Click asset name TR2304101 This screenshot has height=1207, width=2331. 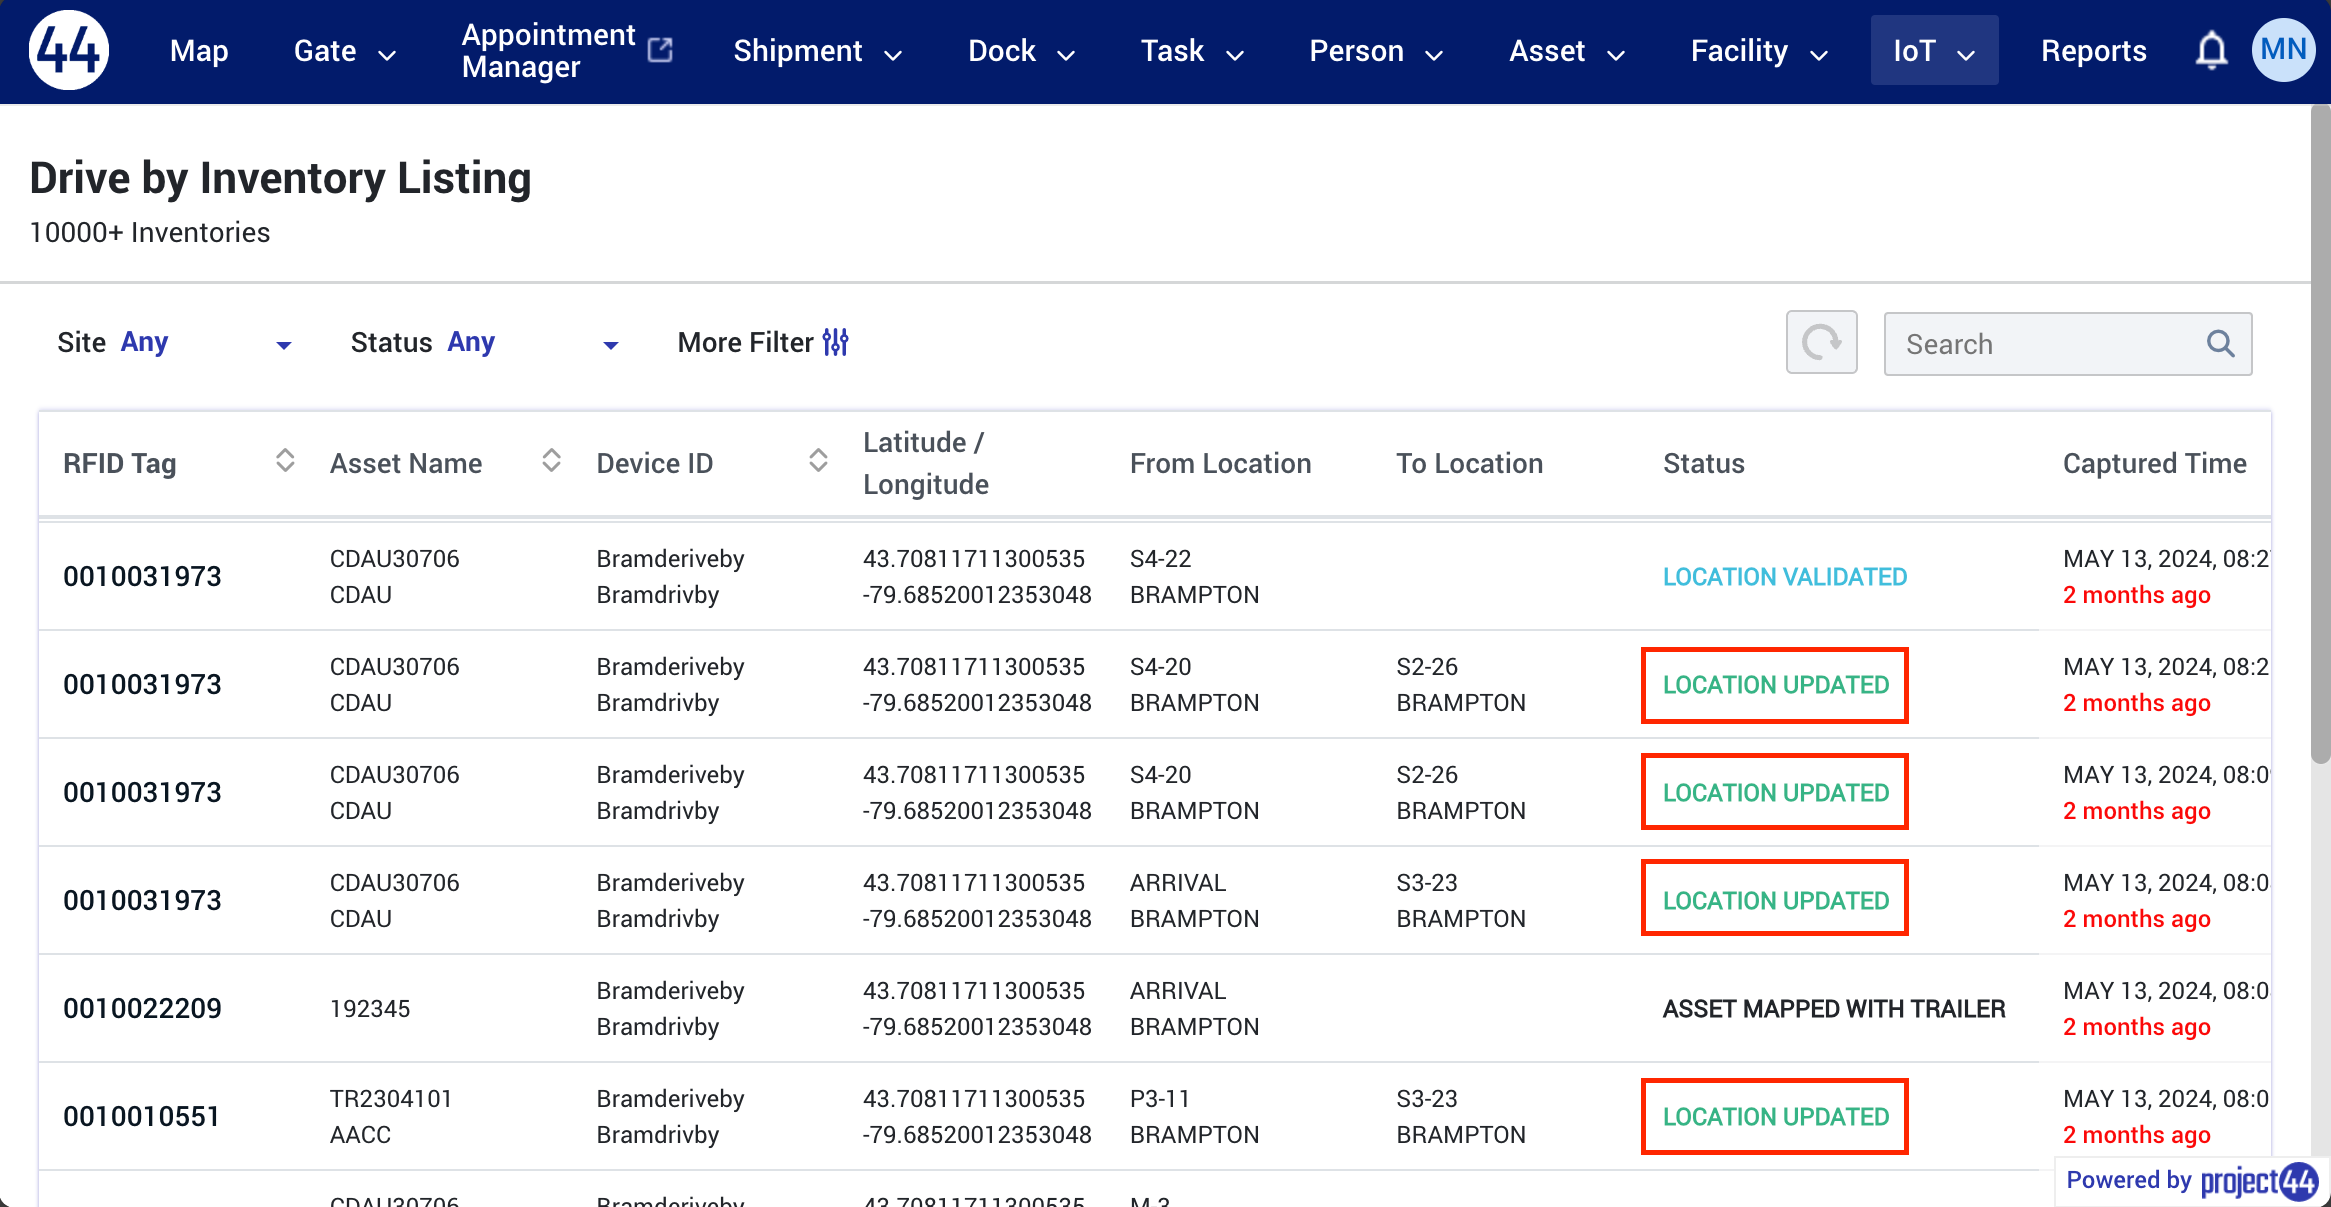coord(391,1099)
